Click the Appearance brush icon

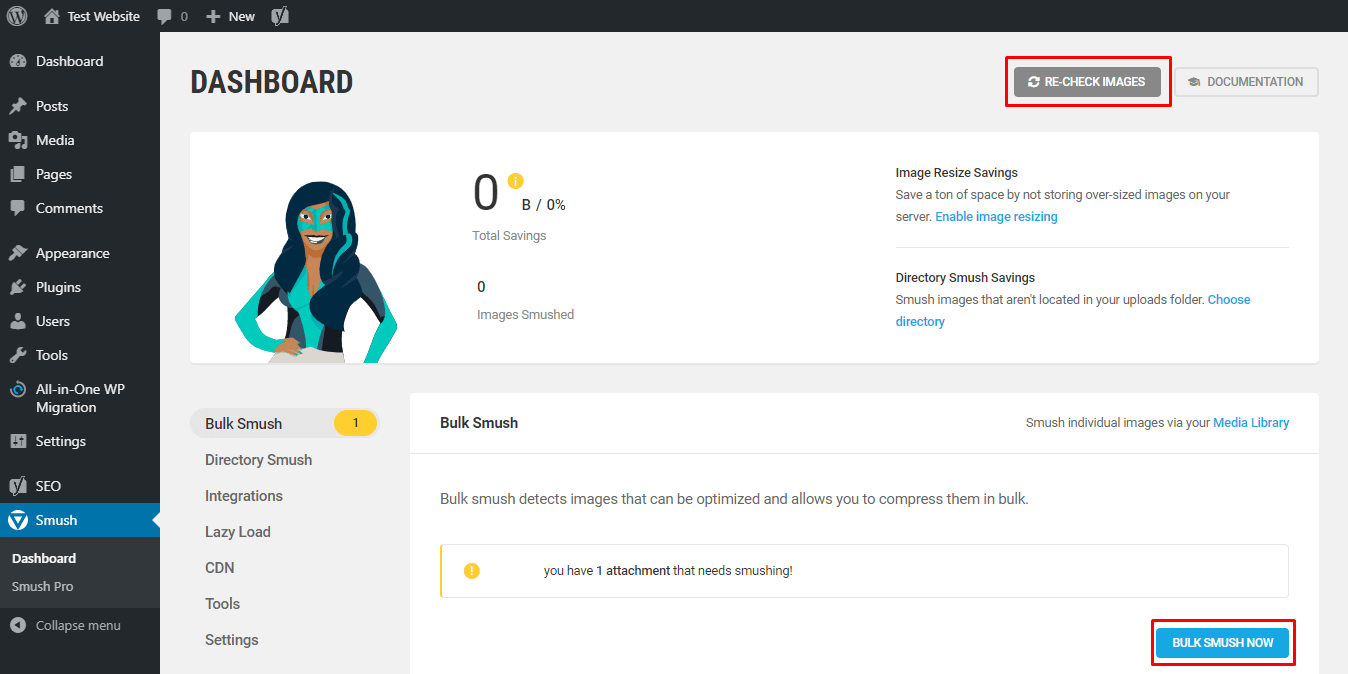[x=18, y=253]
